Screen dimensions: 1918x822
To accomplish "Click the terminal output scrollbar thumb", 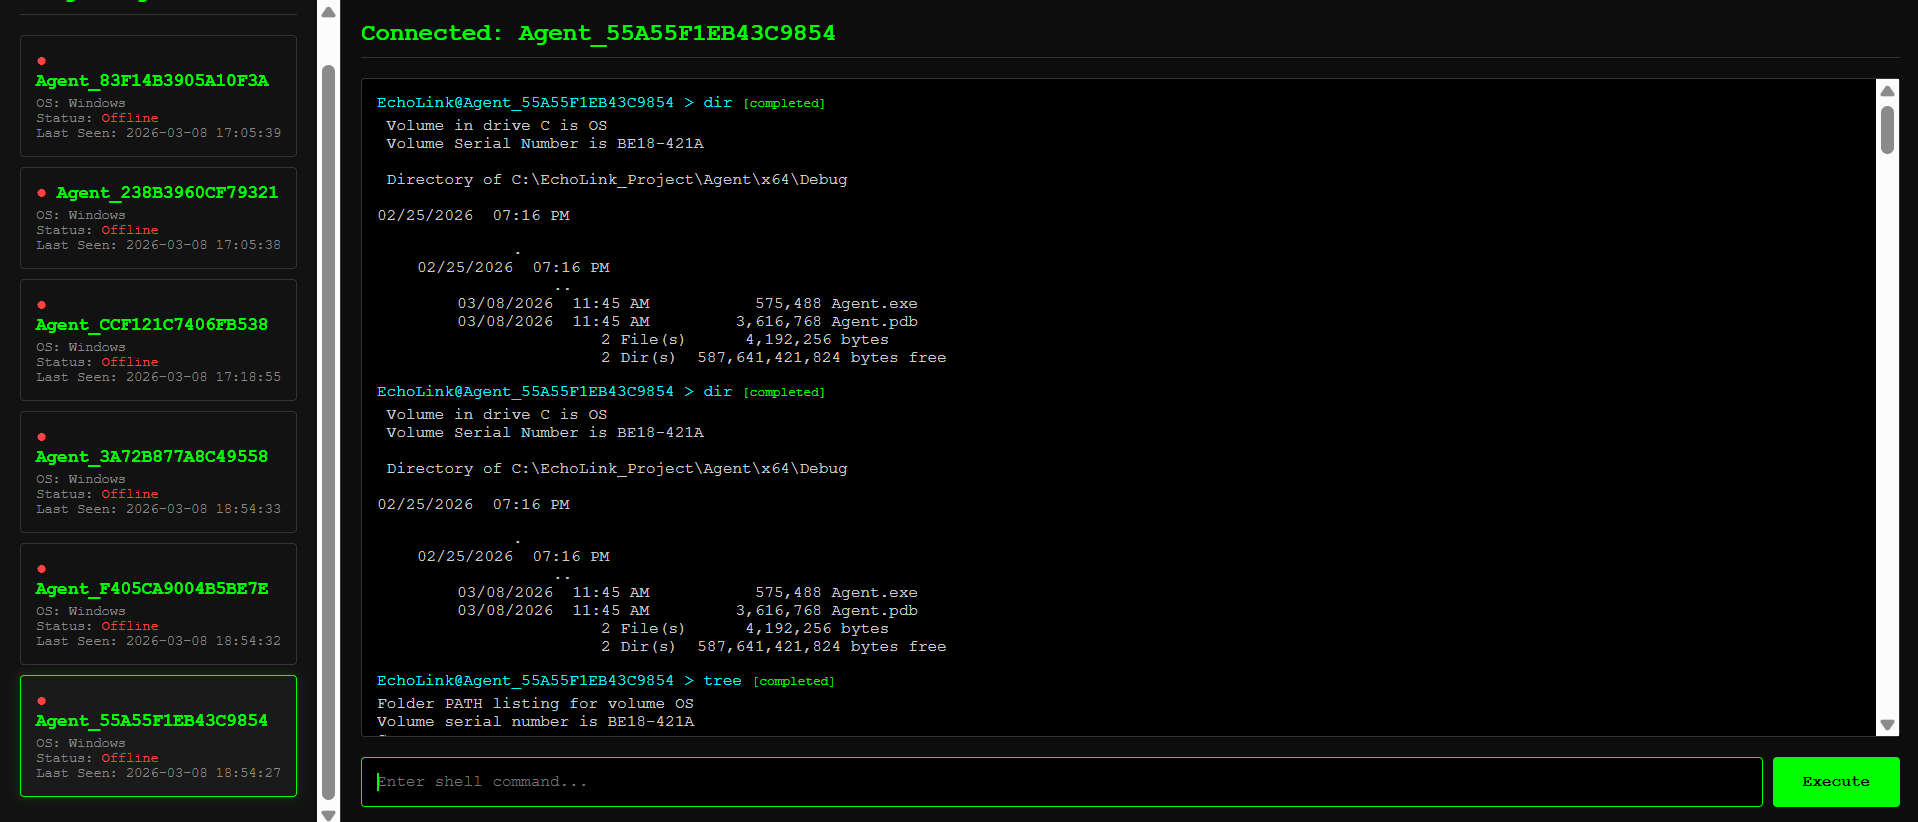I will coord(1887,130).
